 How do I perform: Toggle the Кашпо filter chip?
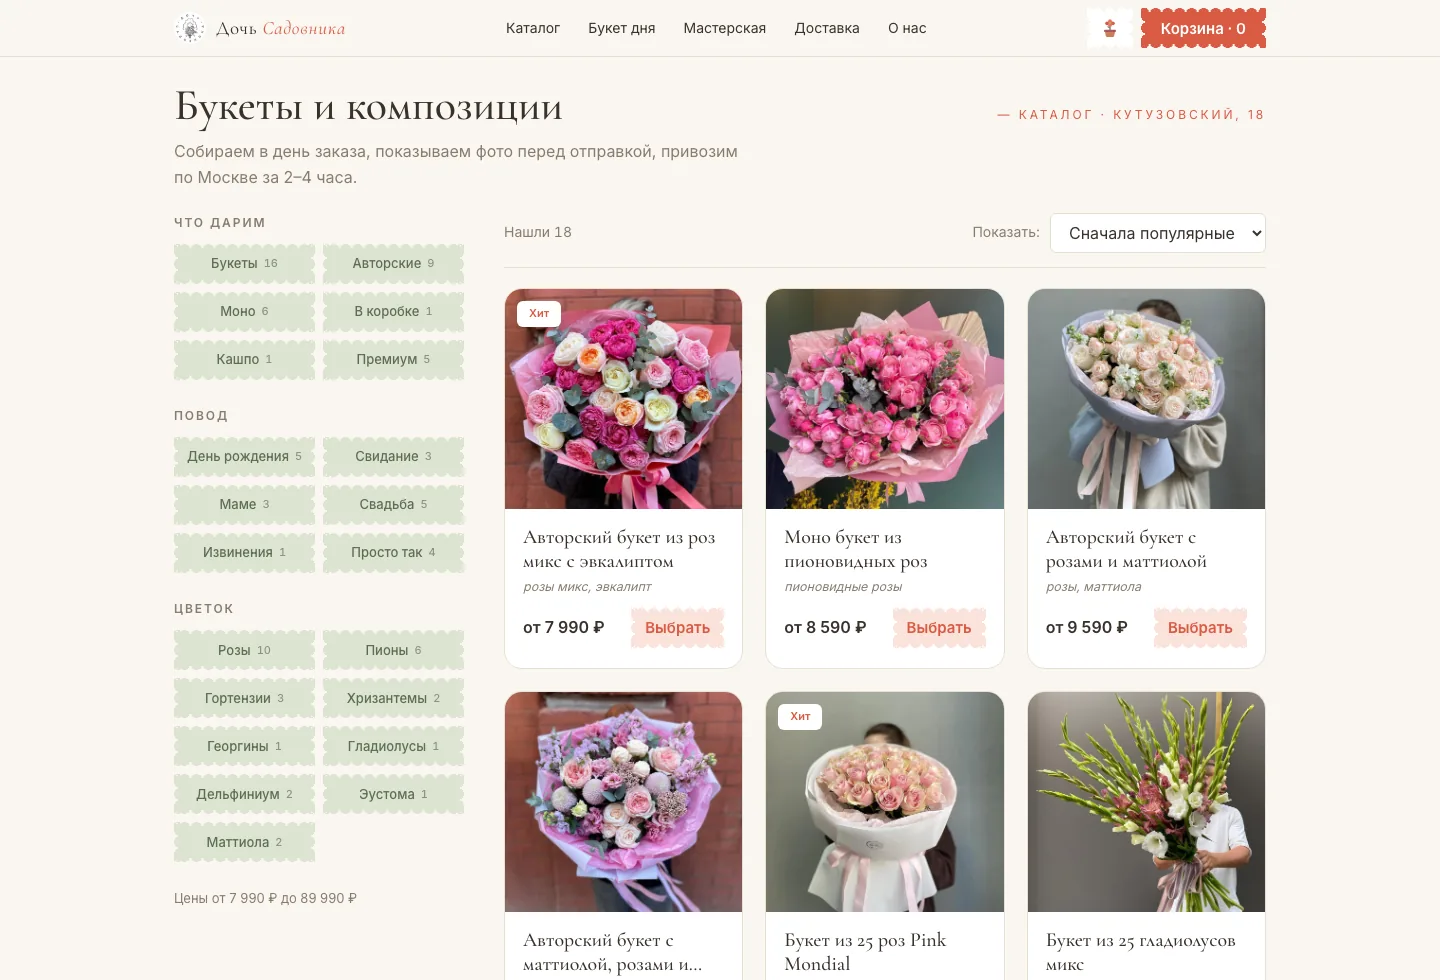(x=244, y=359)
